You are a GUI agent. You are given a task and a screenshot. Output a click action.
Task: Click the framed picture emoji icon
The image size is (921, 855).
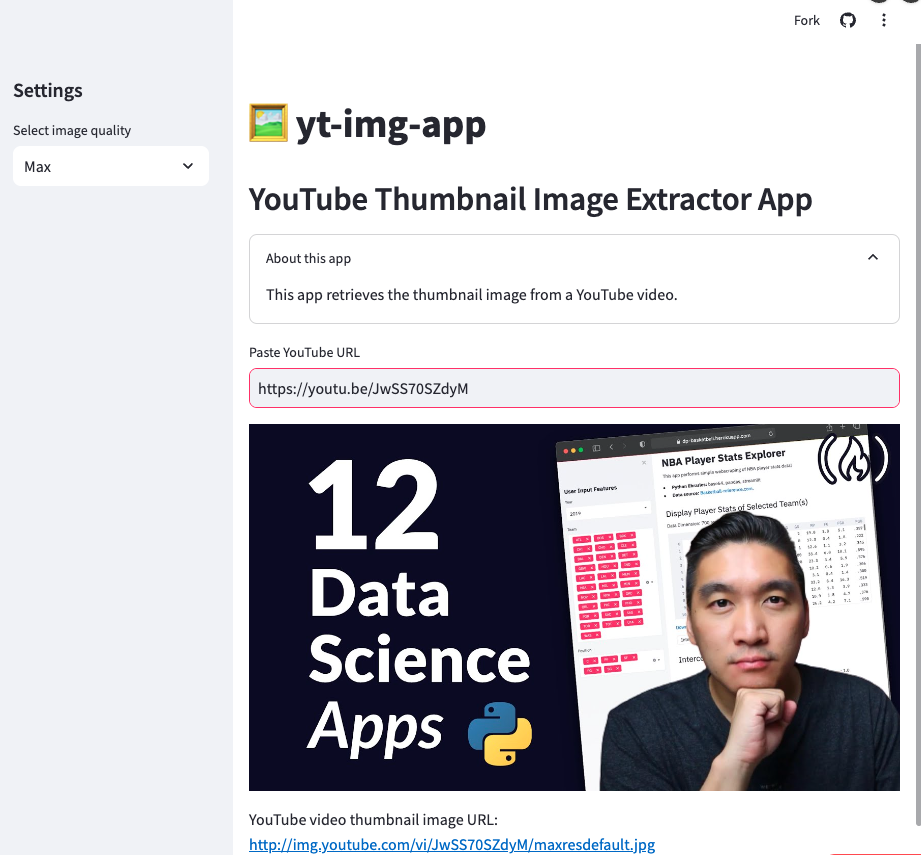click(x=268, y=123)
